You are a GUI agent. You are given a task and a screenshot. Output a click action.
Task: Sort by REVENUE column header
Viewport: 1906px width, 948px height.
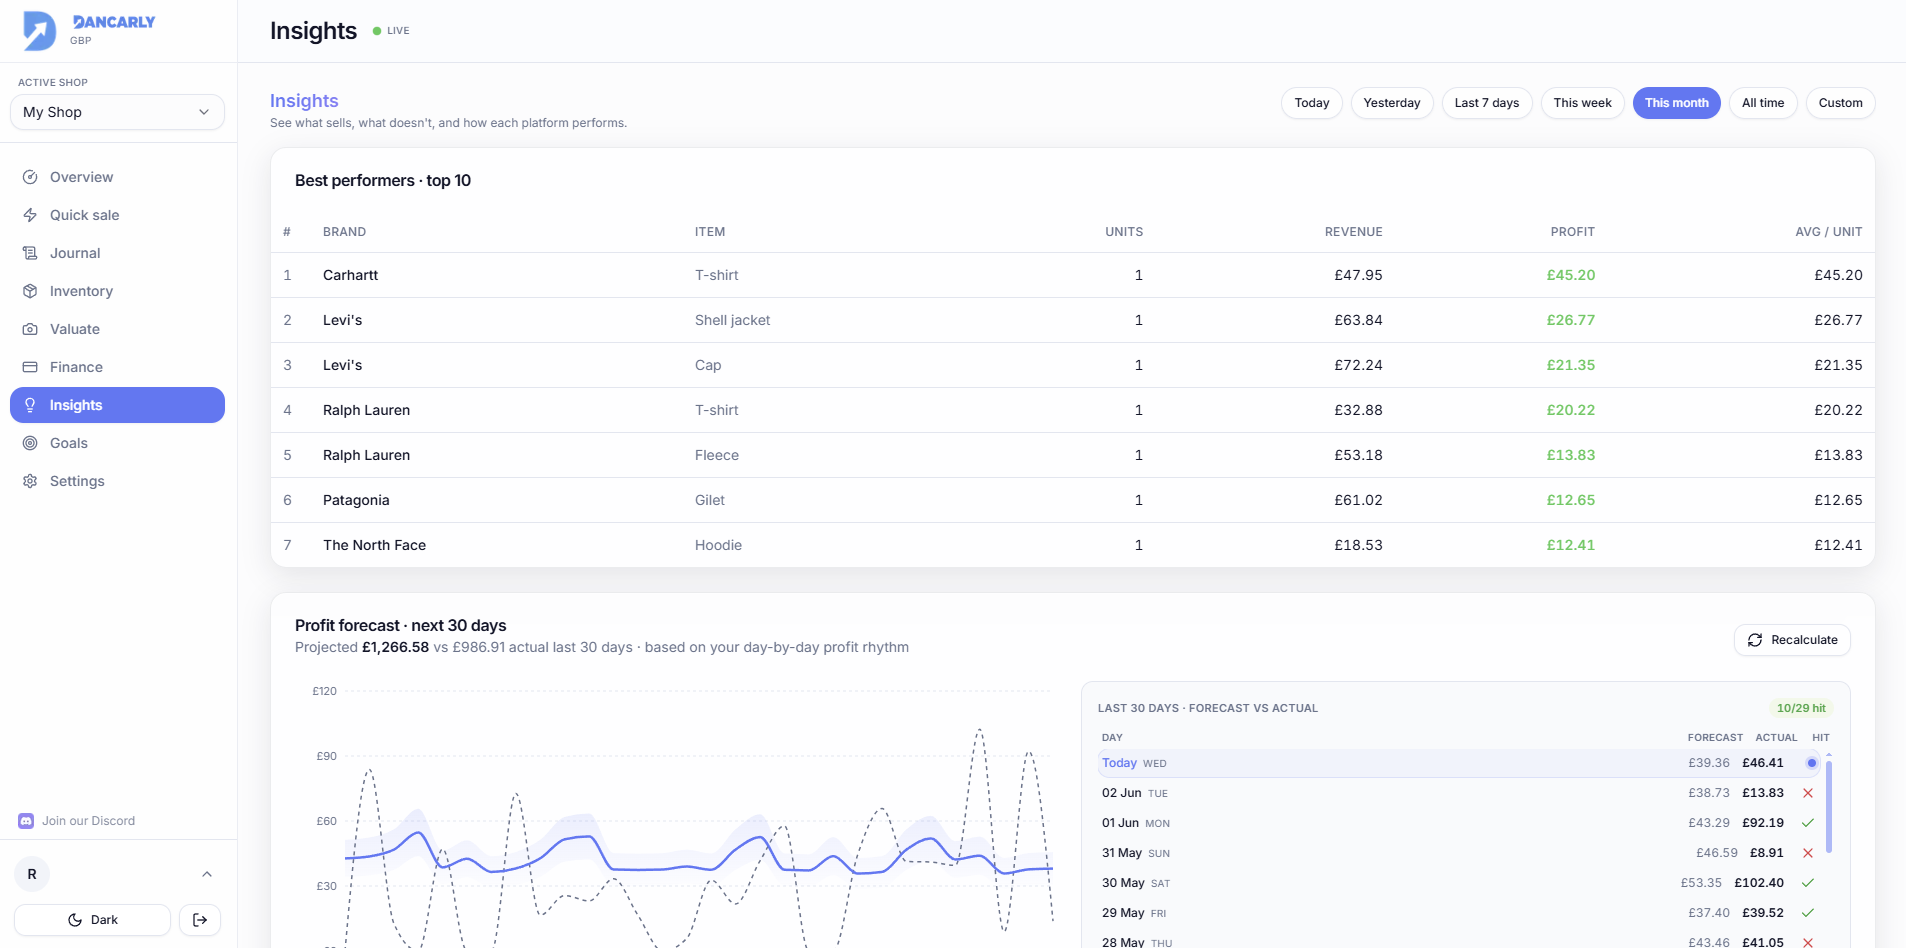point(1353,232)
